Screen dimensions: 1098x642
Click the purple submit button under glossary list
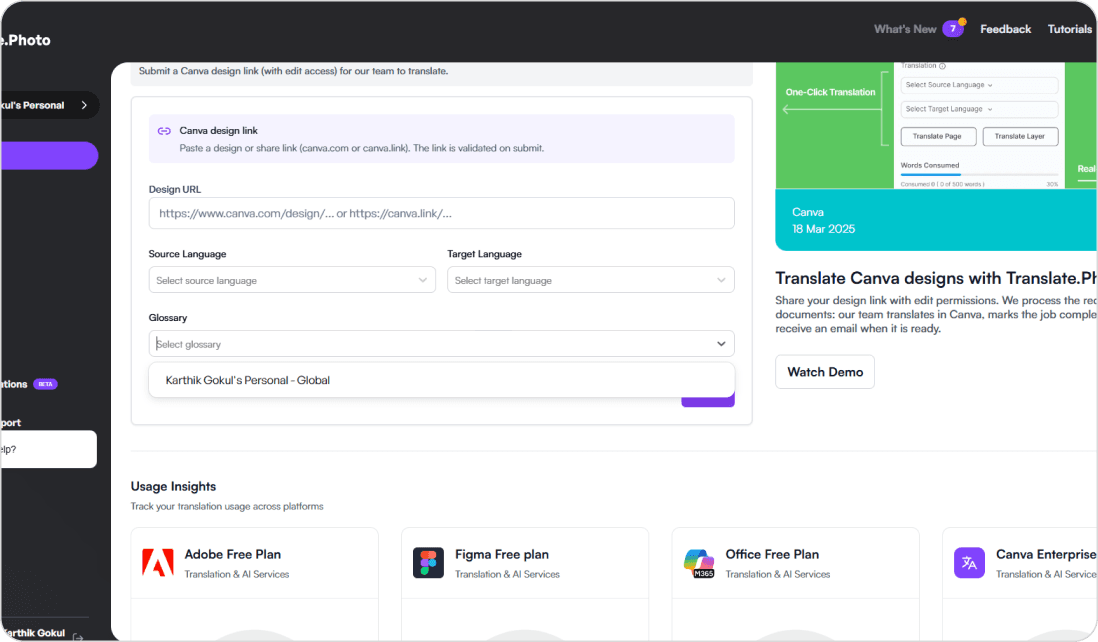(707, 401)
